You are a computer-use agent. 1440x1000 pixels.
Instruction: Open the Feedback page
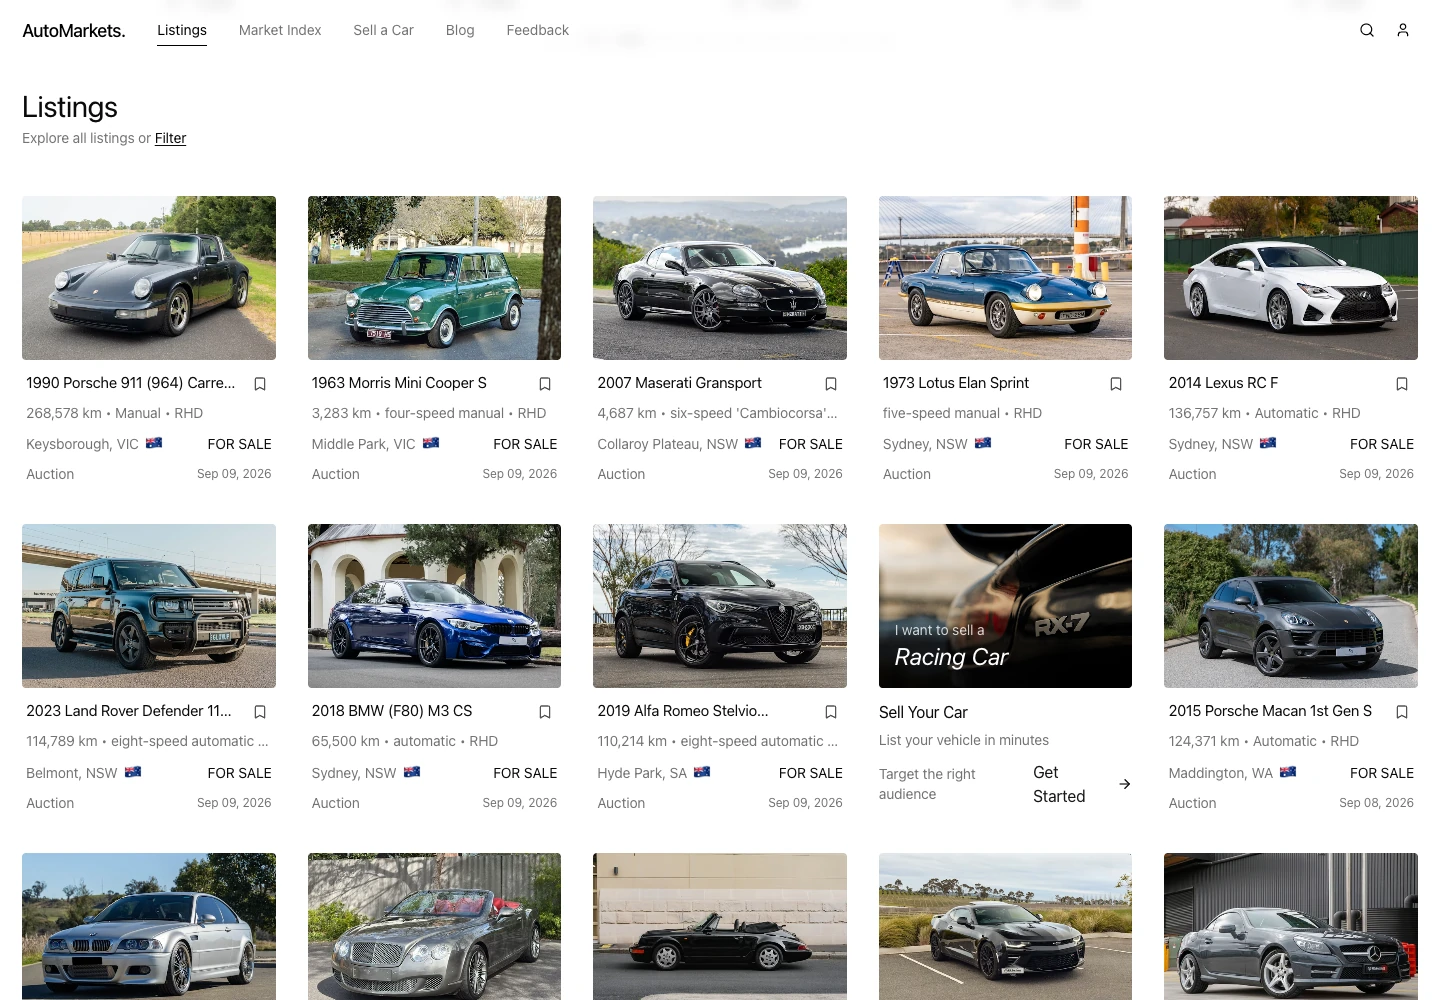tap(537, 30)
